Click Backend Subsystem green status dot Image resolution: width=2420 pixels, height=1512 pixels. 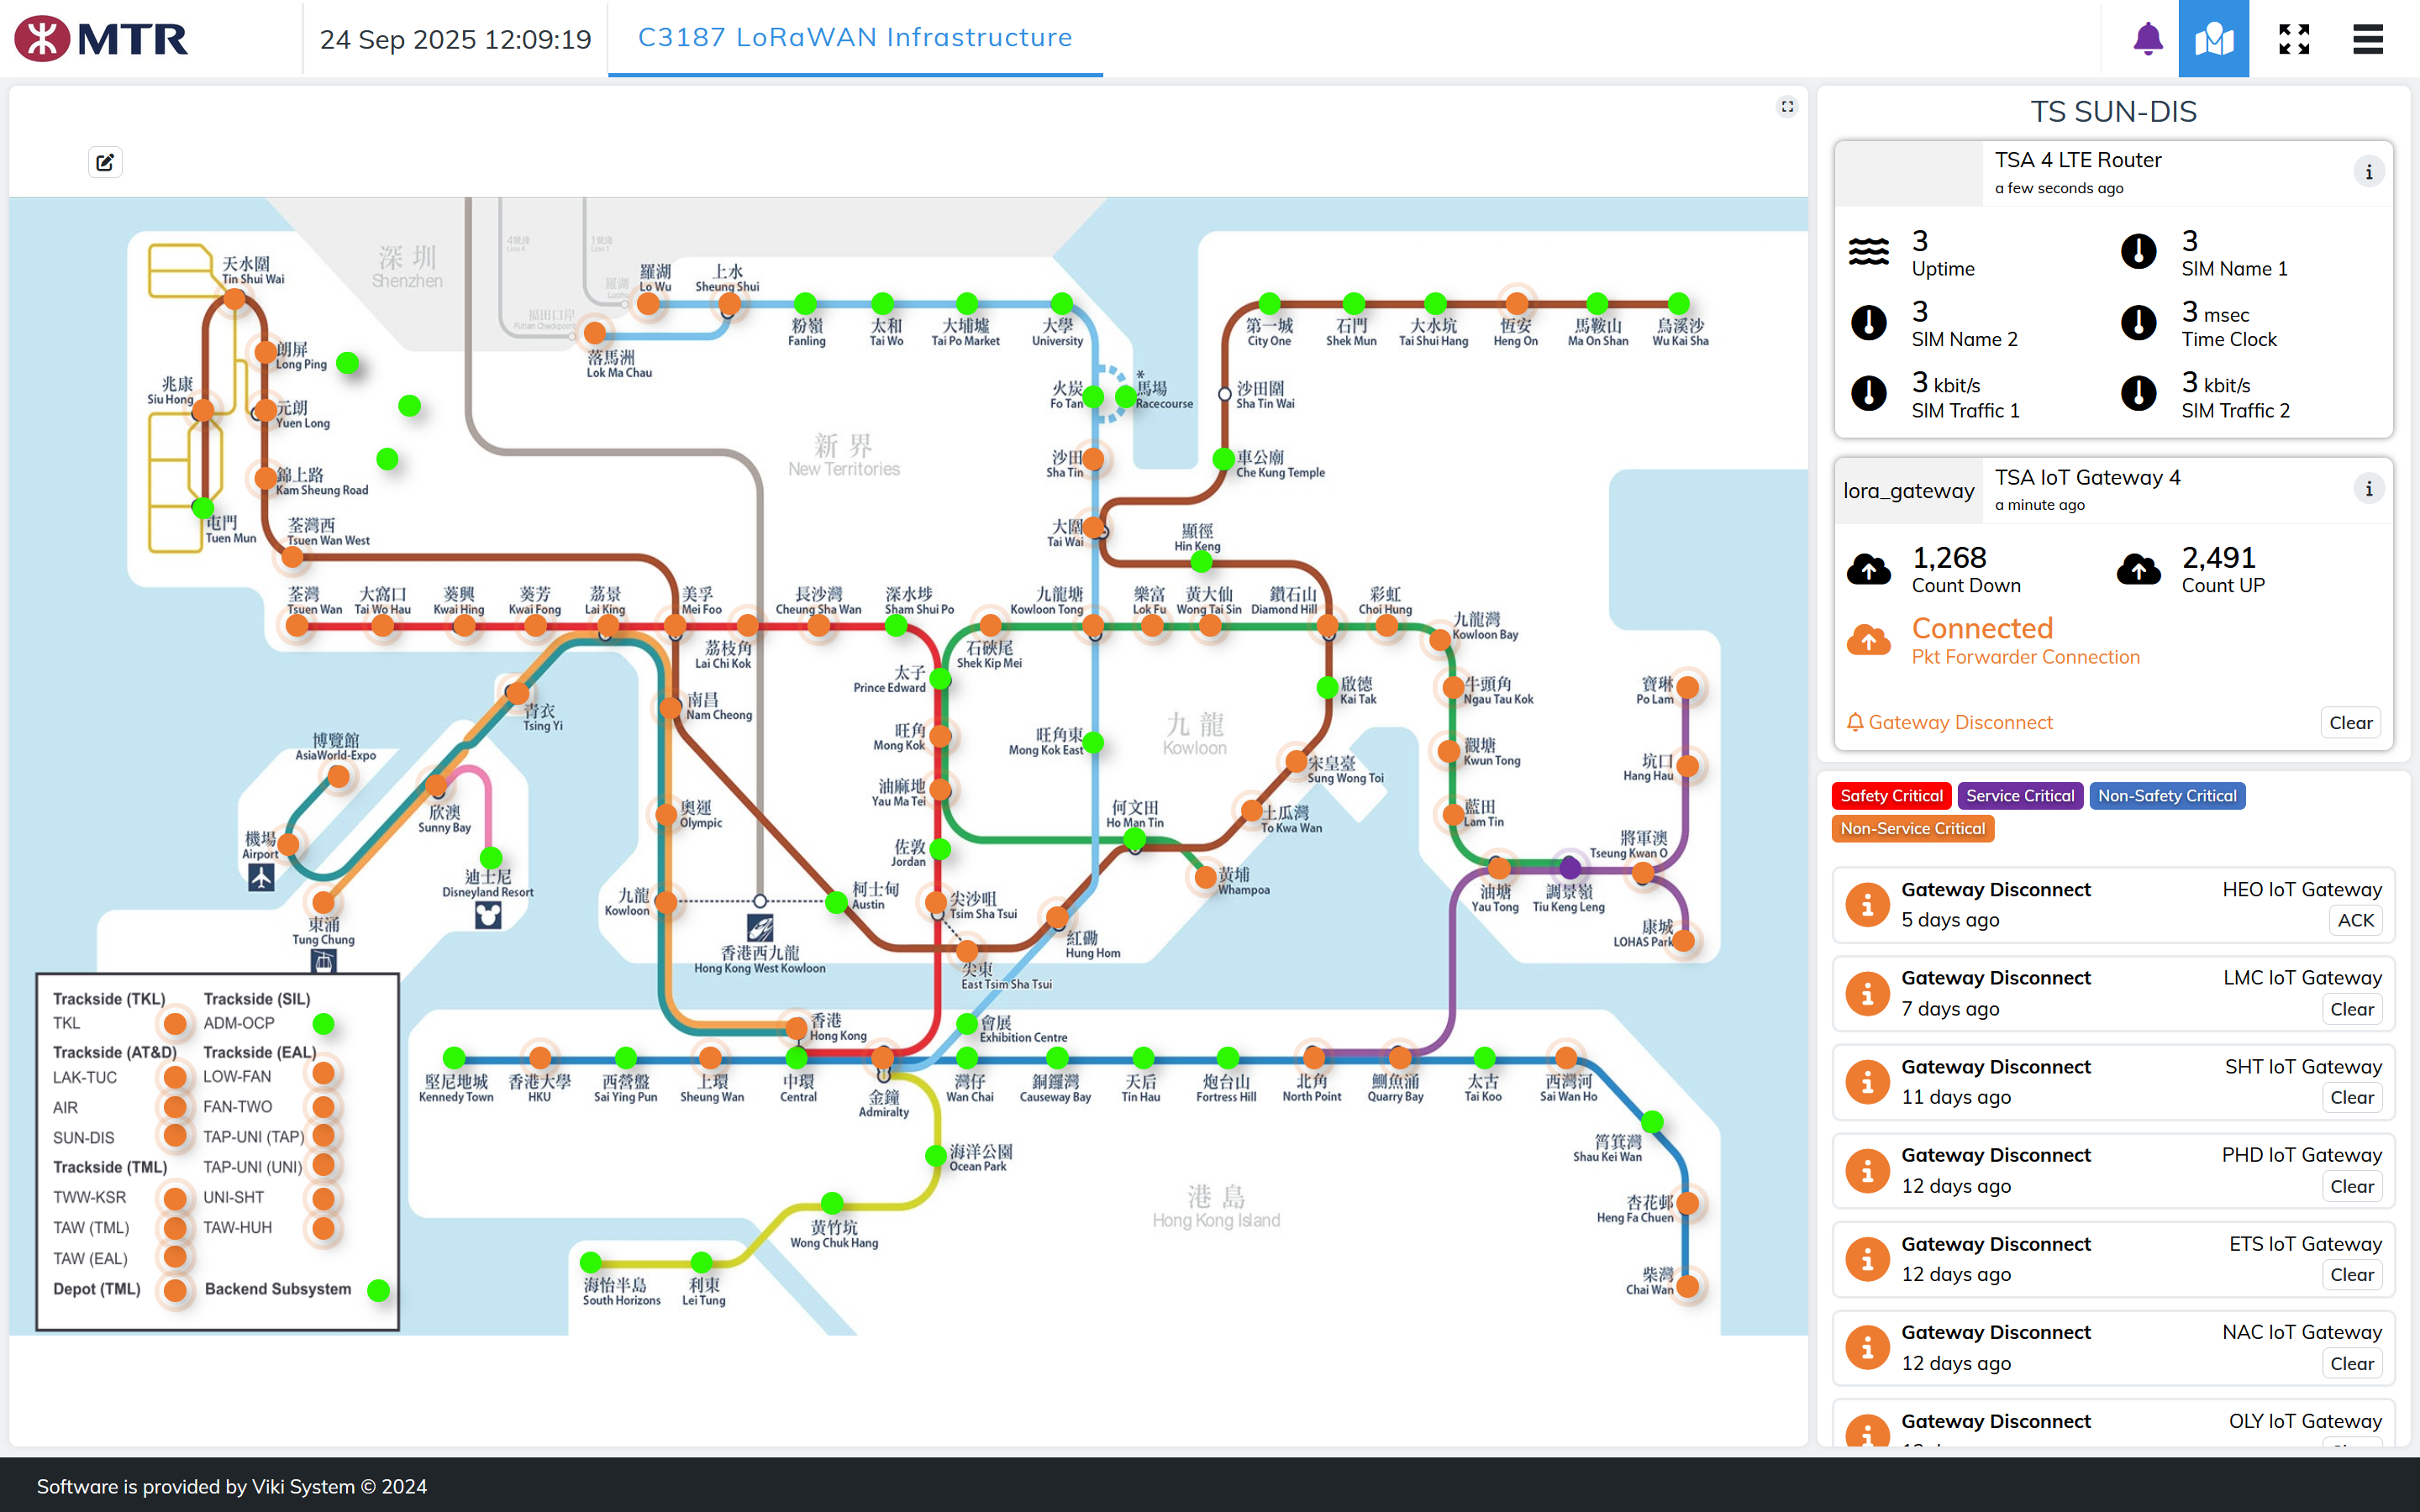[378, 1290]
